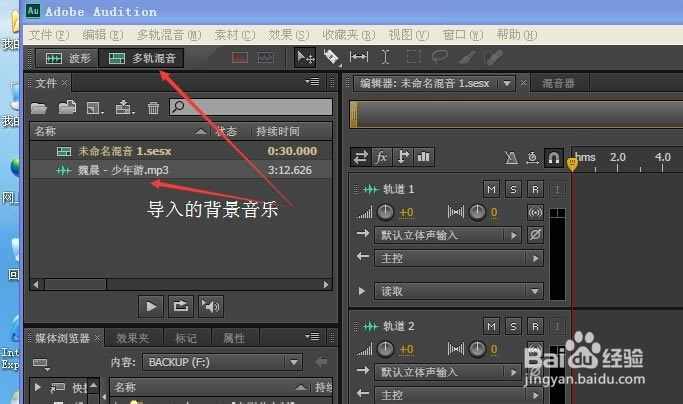683x404 pixels.
Task: Open the 效果(S) menu
Action: tap(288, 35)
